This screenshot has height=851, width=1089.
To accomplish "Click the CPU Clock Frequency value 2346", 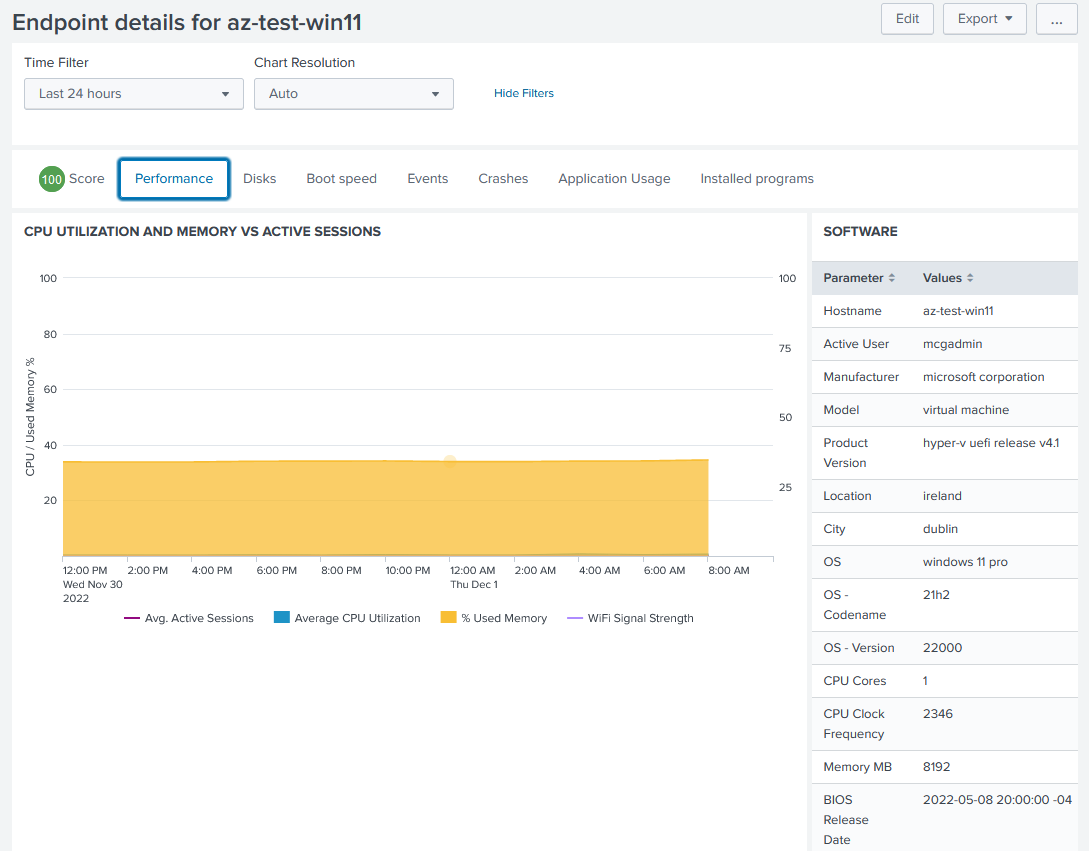I will [x=938, y=714].
